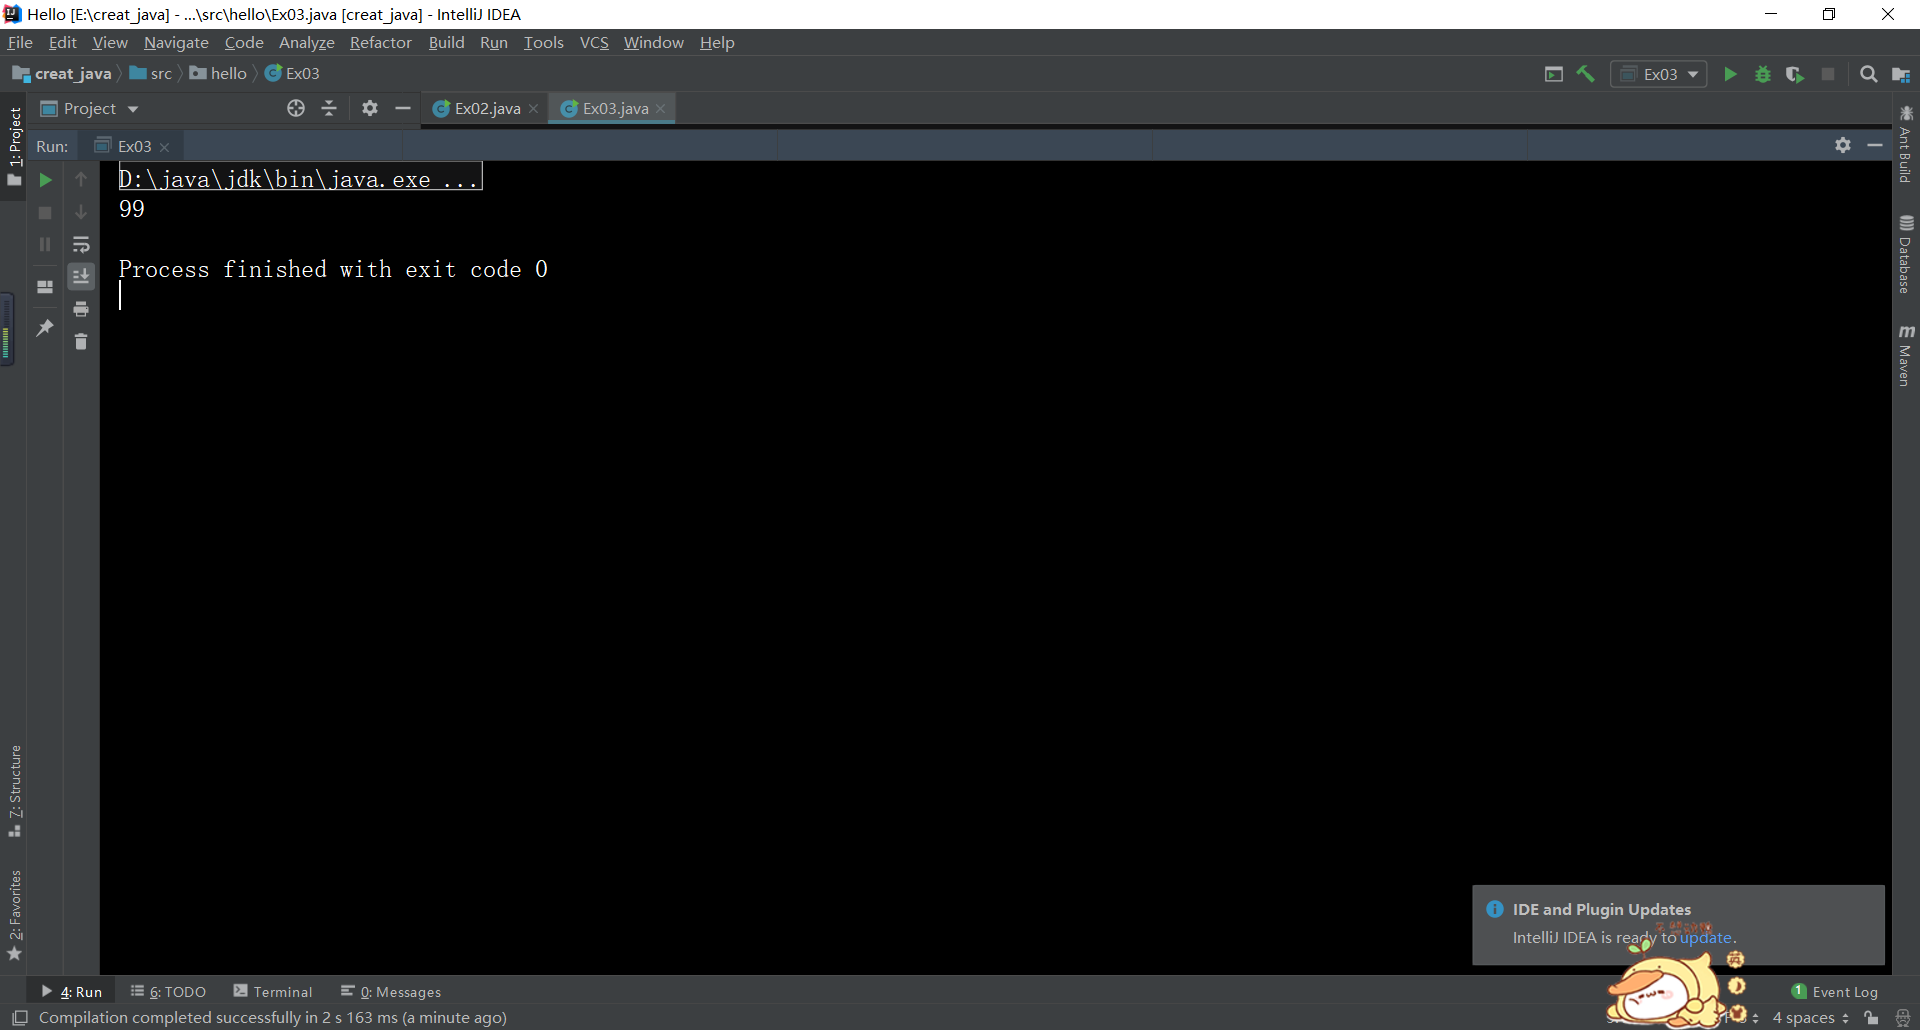The image size is (1920, 1030).
Task: Open the File menu
Action: [20, 42]
